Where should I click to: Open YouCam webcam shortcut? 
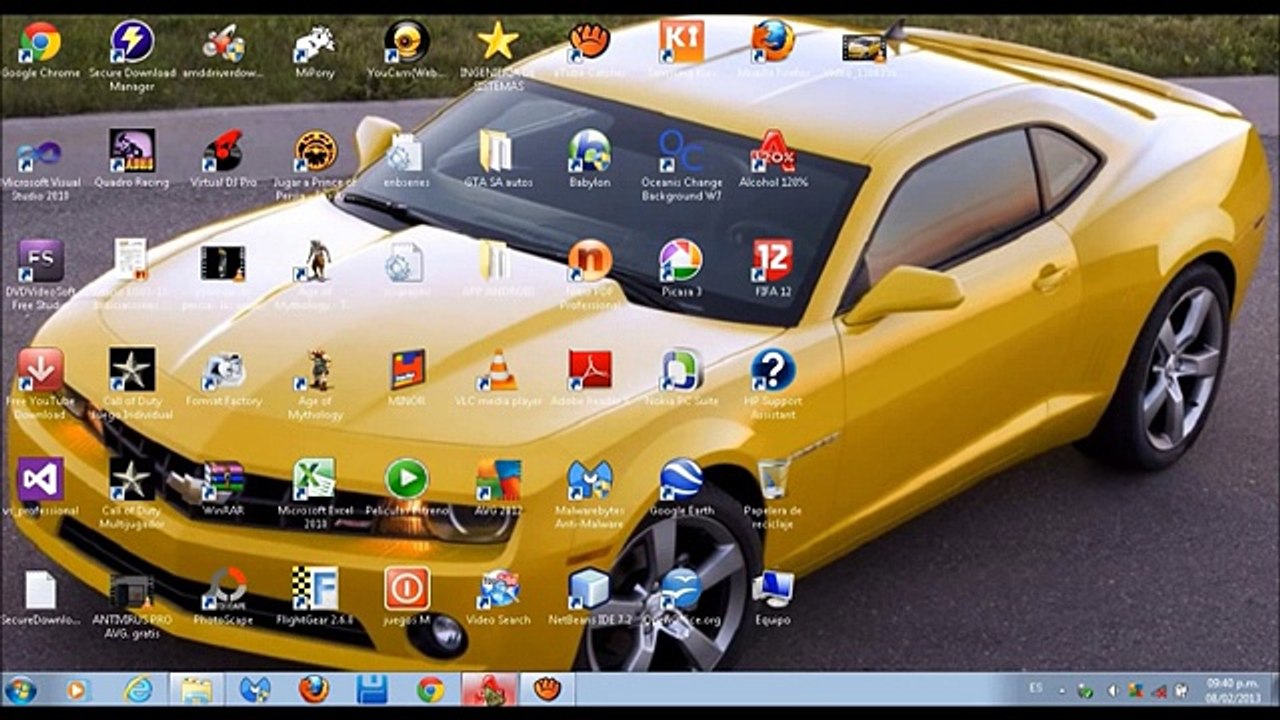point(406,42)
